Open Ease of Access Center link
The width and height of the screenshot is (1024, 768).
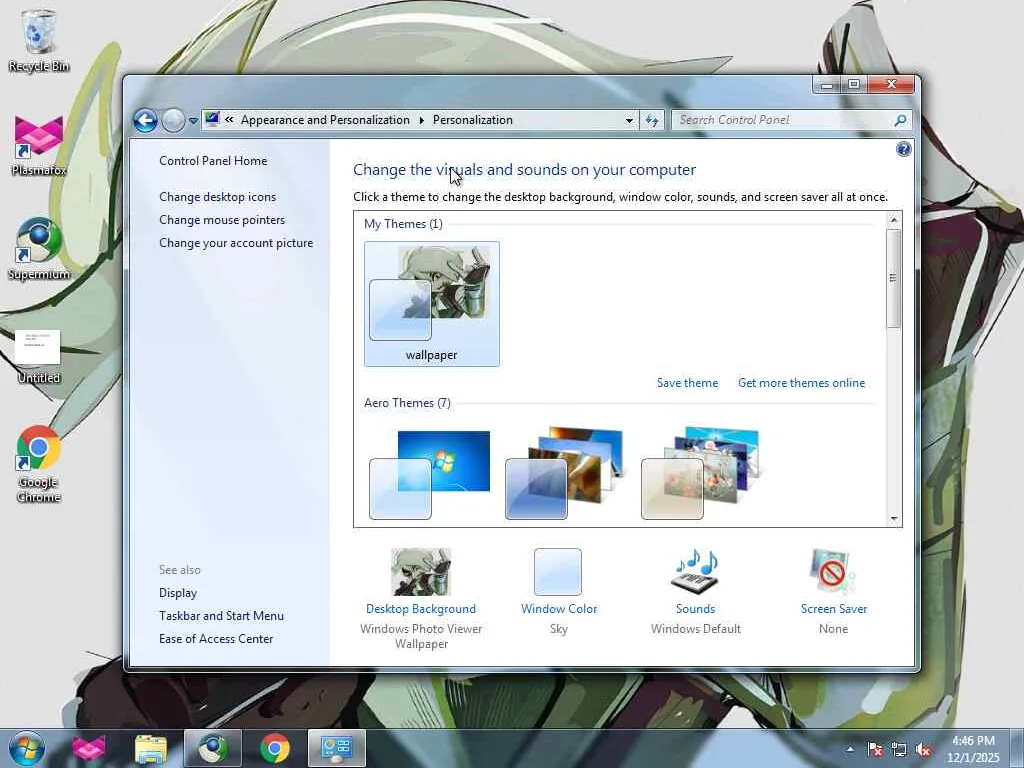[x=216, y=639]
